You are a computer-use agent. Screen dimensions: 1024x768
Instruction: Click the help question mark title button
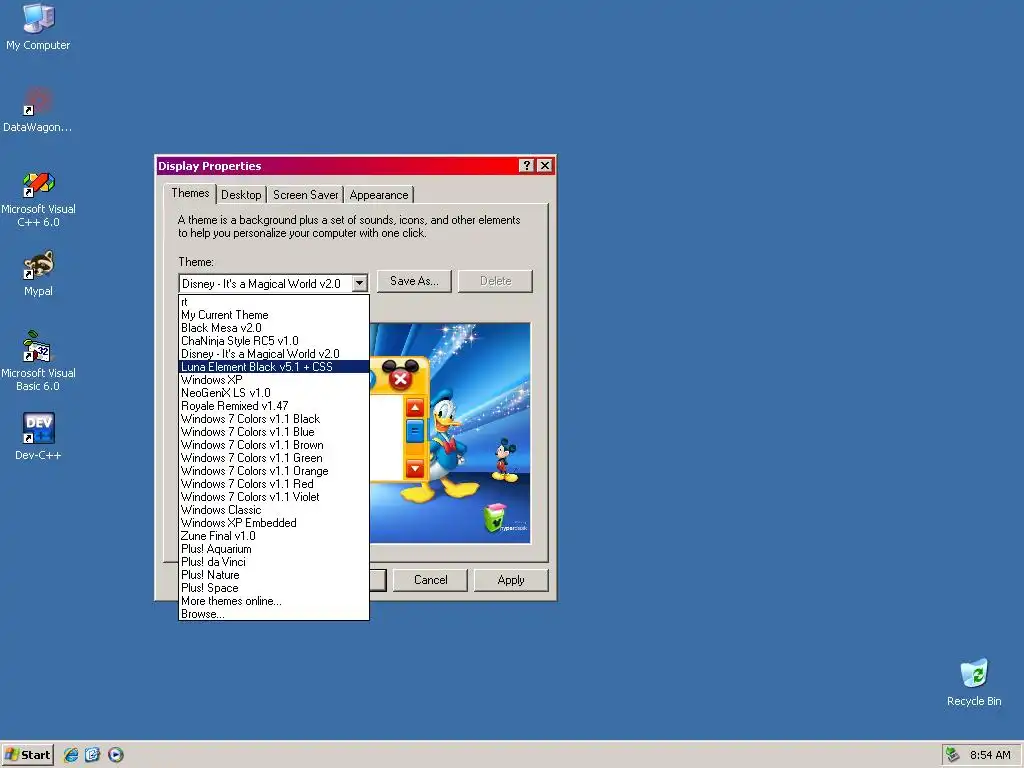pos(526,166)
